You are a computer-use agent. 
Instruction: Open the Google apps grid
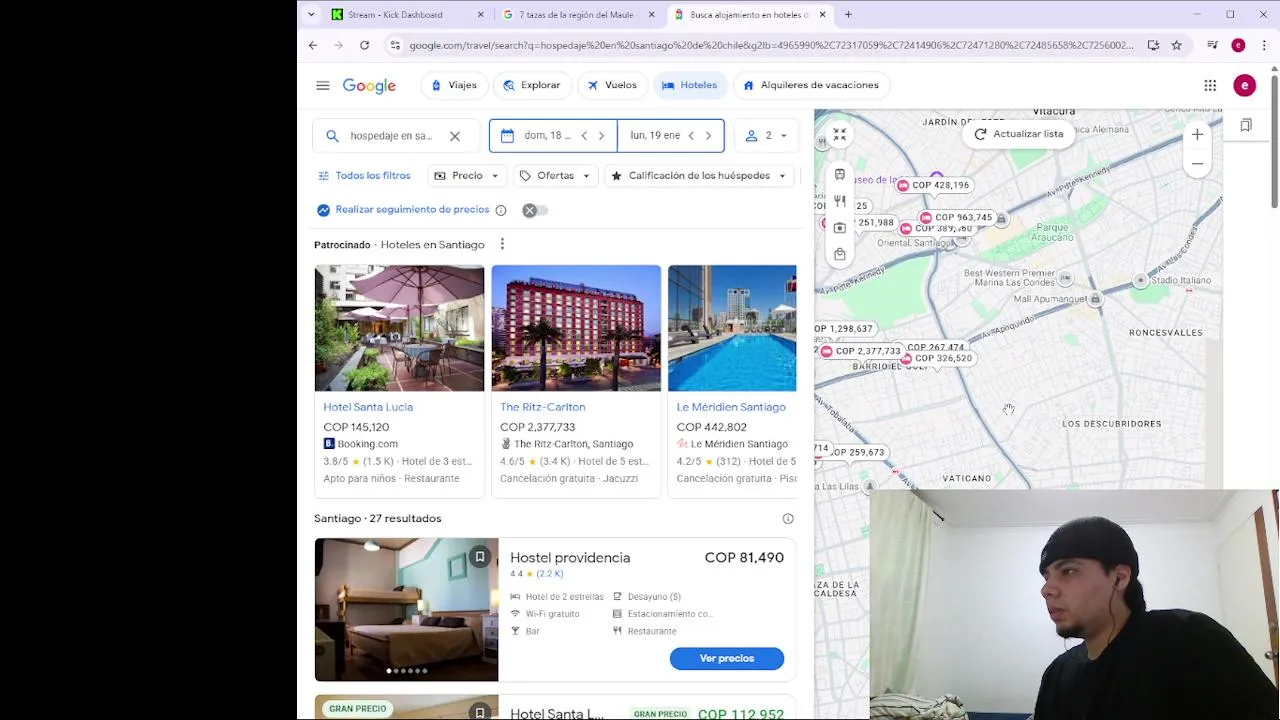[1210, 85]
